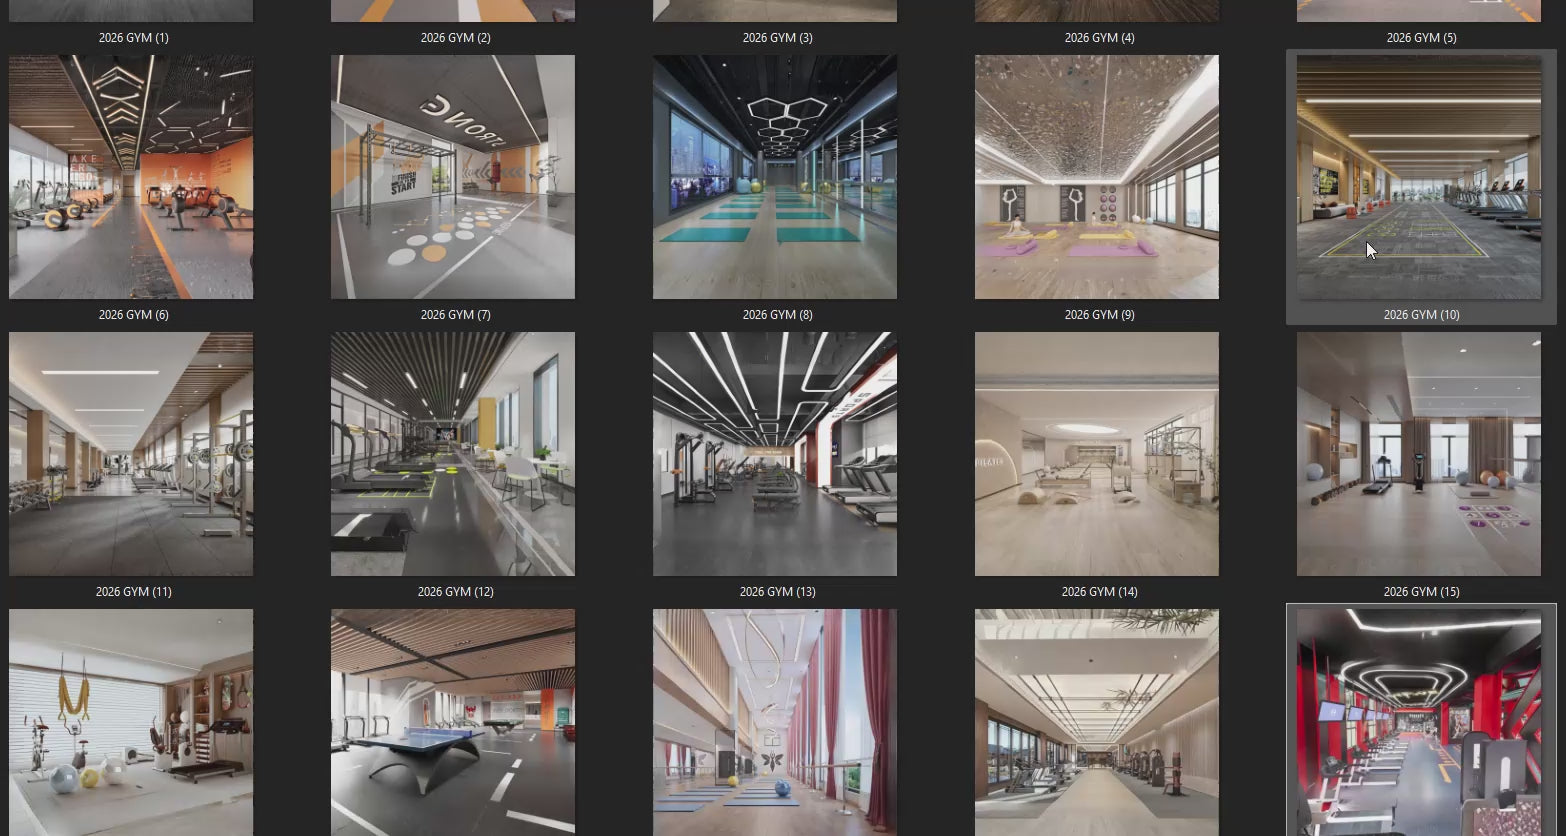Select the 2026 GYM (9) yoga room thumbnail

(1097, 177)
